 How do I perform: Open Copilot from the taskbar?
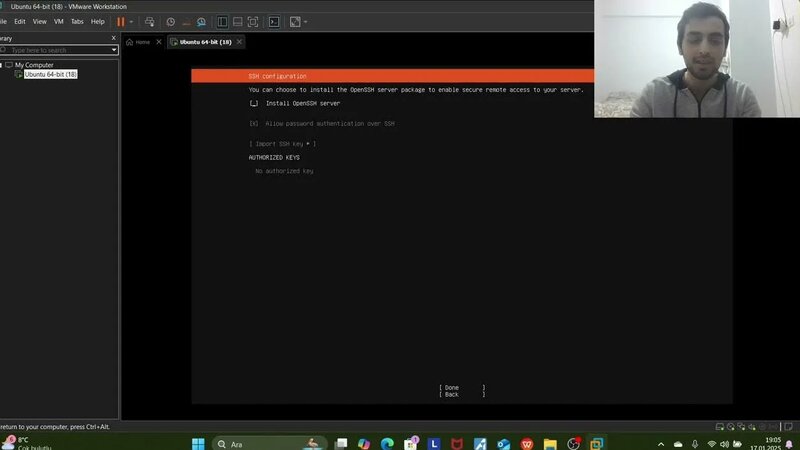click(x=364, y=444)
